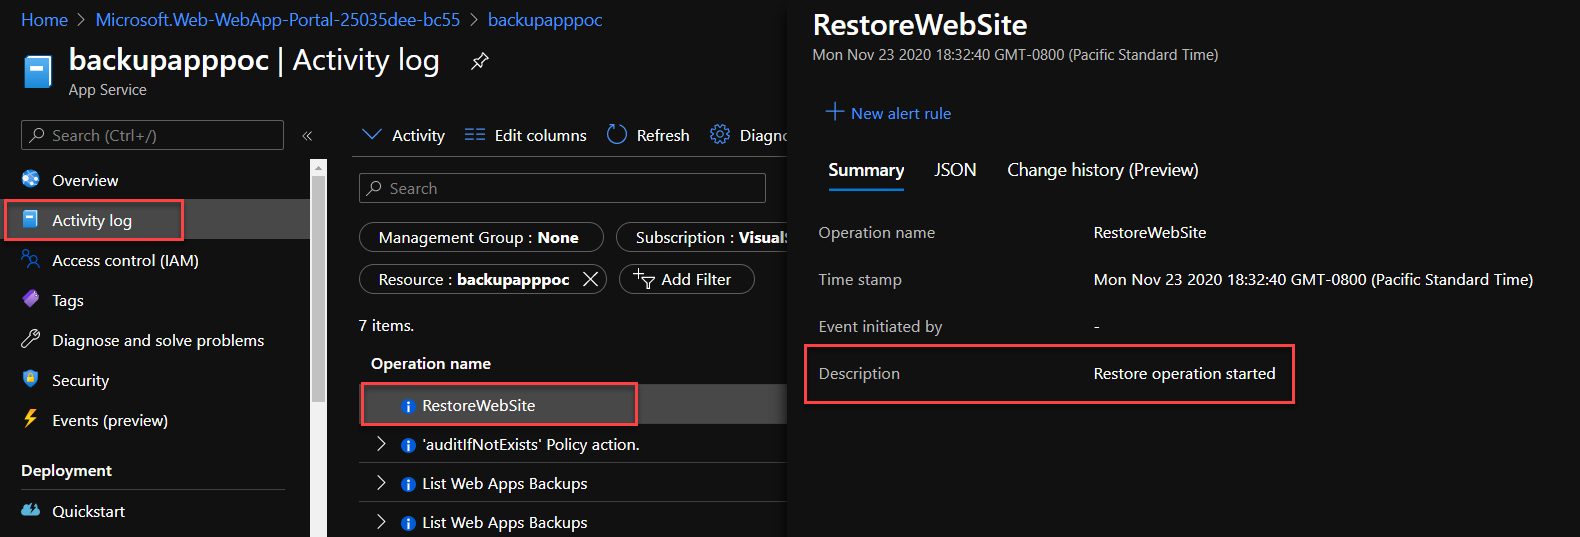The height and width of the screenshot is (537, 1580).
Task: Switch to Change history (Preview) tab
Action: pyautogui.click(x=1102, y=170)
